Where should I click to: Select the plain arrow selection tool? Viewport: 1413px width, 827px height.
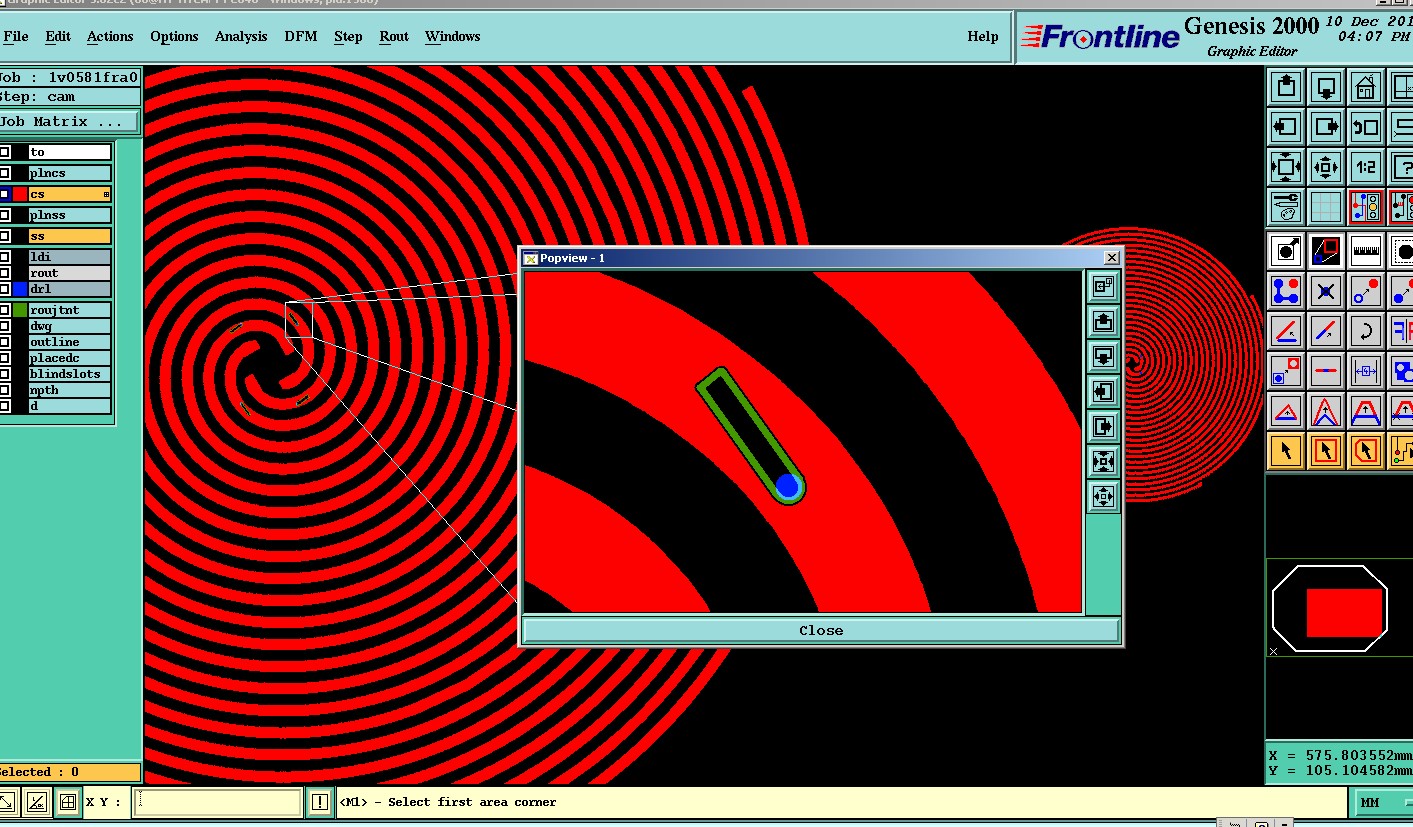coord(1286,451)
